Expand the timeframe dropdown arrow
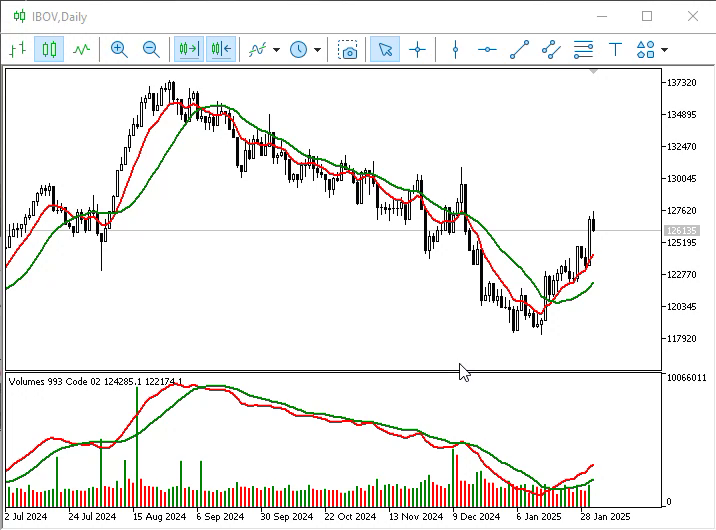Viewport: 716px width, 530px height. [317, 50]
